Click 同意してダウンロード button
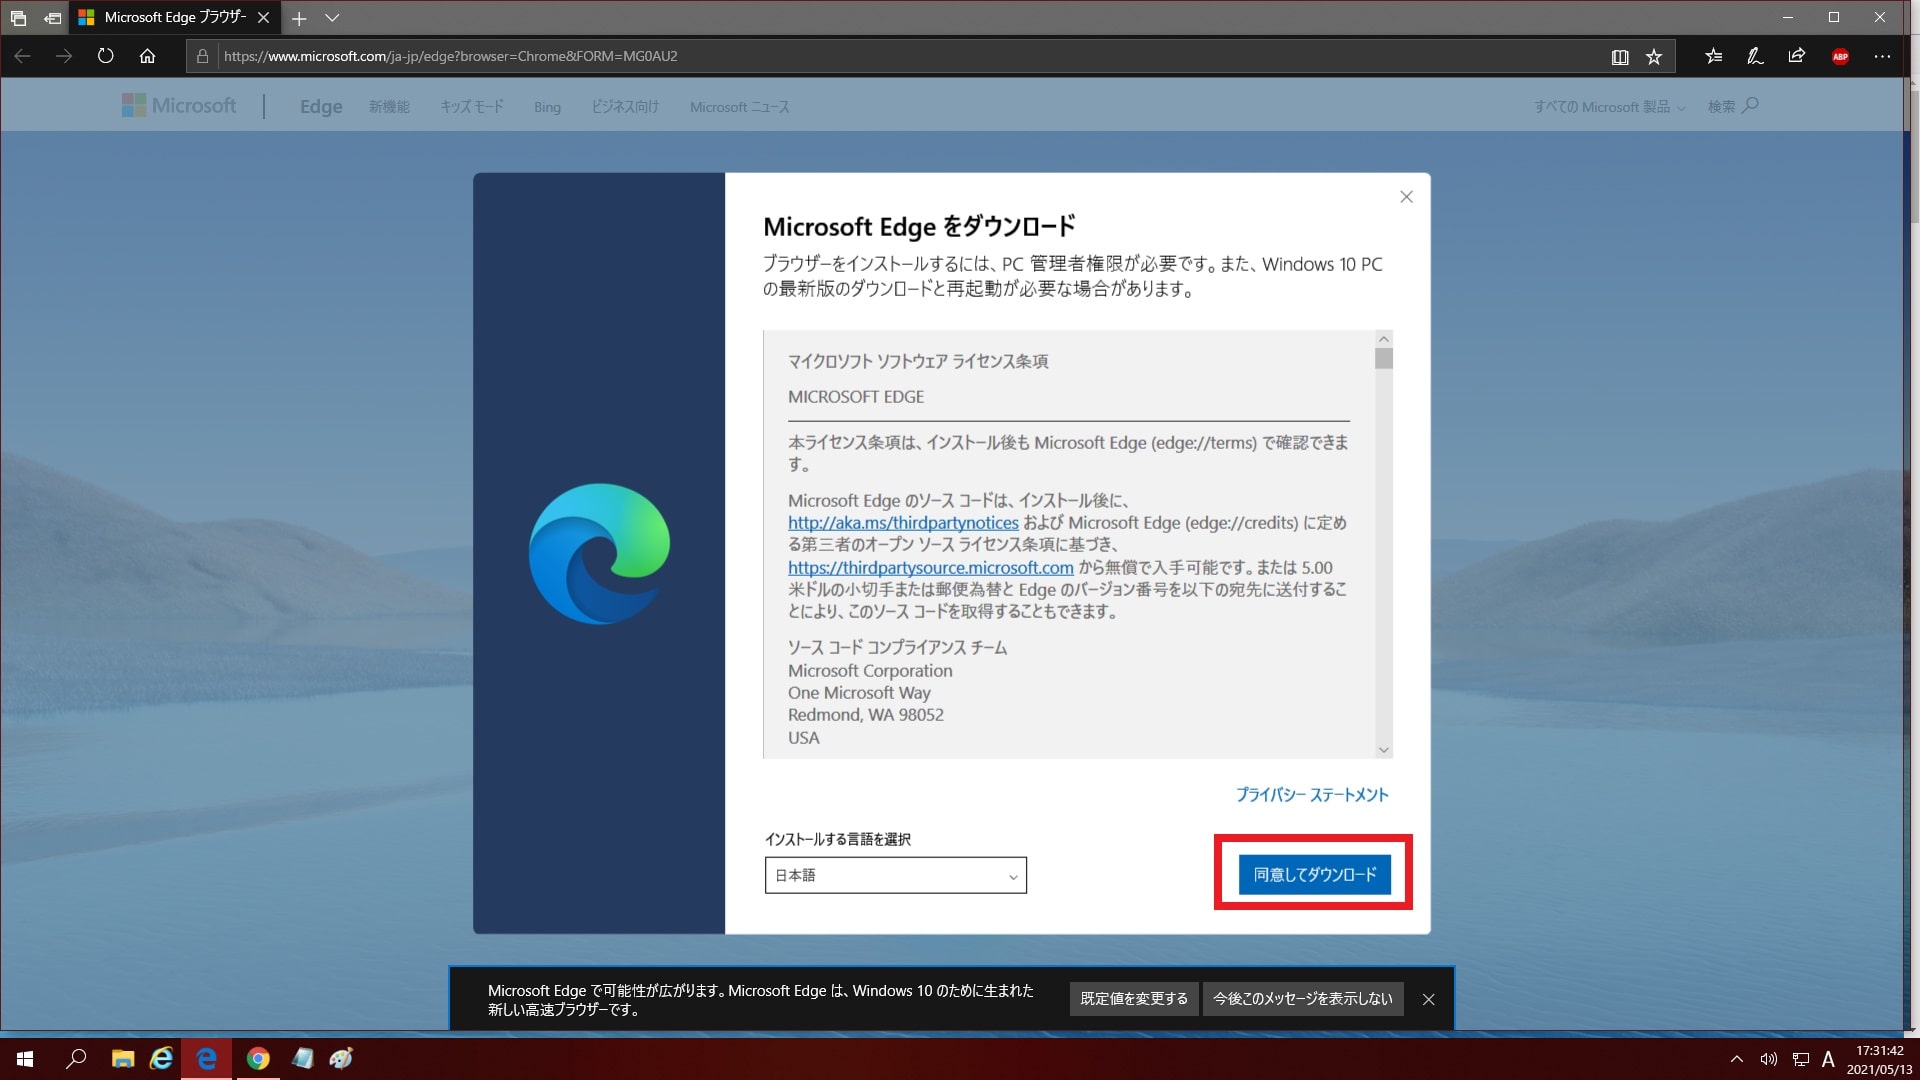The width and height of the screenshot is (1920, 1080). [x=1314, y=875]
